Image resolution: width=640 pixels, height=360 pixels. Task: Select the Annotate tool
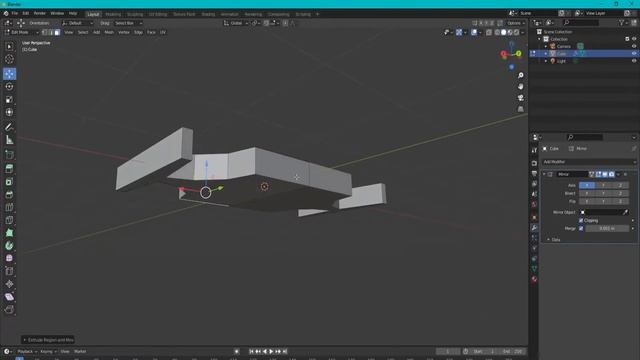9,127
